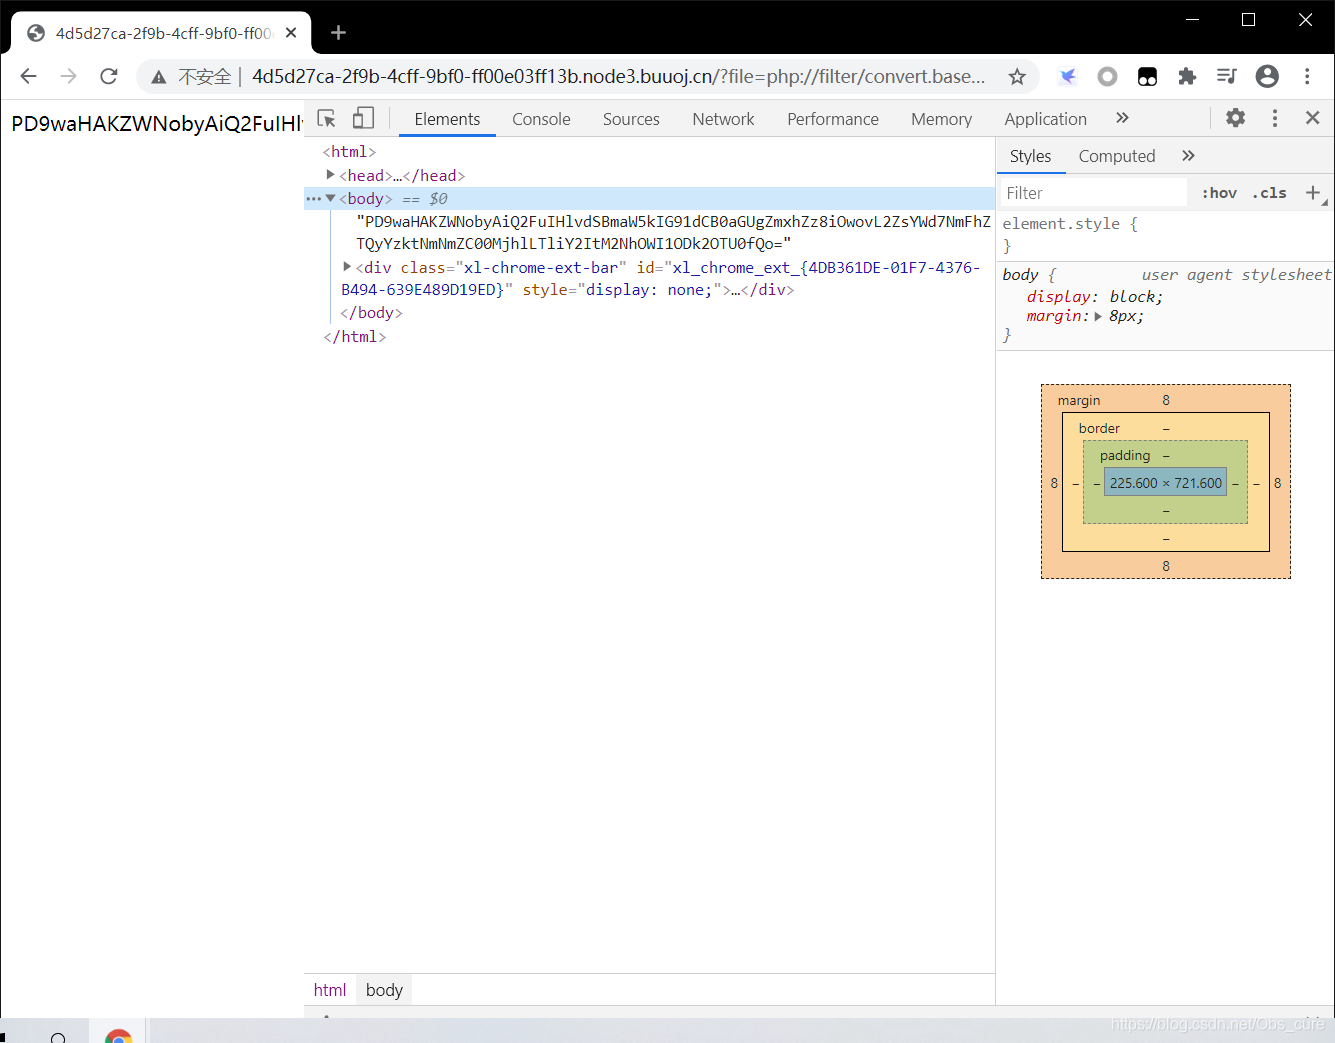Image resolution: width=1335 pixels, height=1043 pixels.
Task: Expand the head element node
Action: click(331, 175)
